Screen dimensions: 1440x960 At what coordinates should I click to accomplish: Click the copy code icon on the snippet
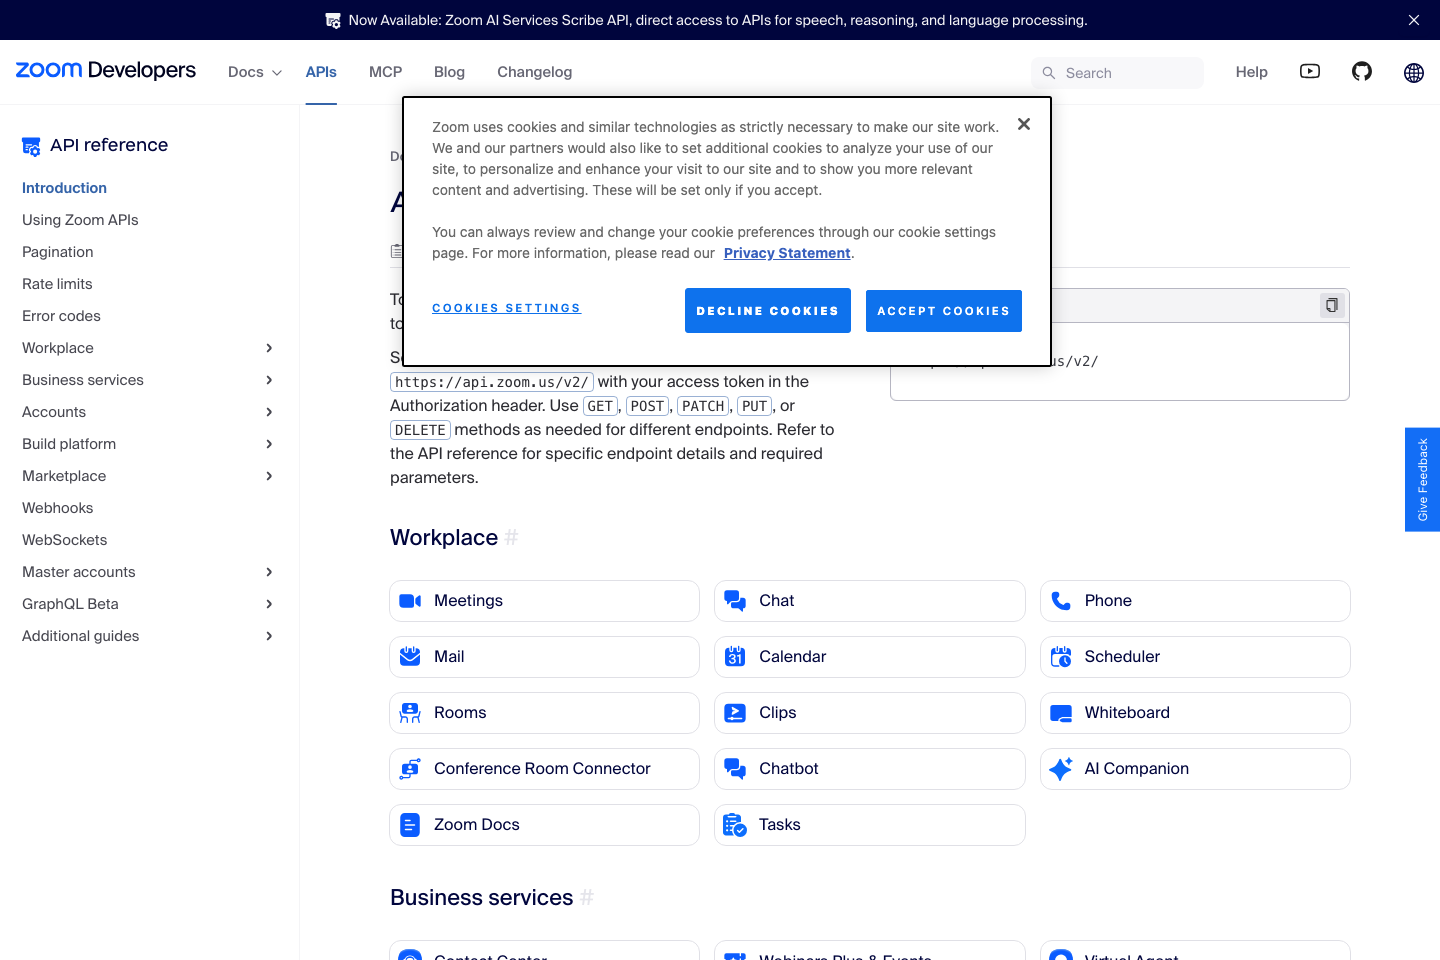point(1331,305)
